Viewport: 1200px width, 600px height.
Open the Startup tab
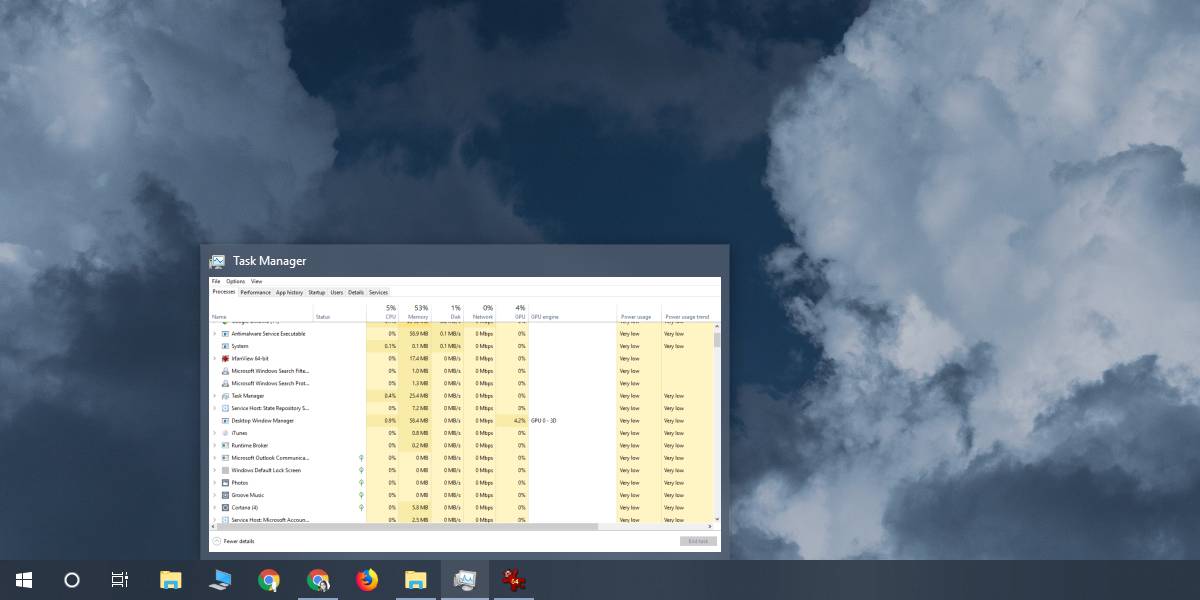click(x=317, y=292)
